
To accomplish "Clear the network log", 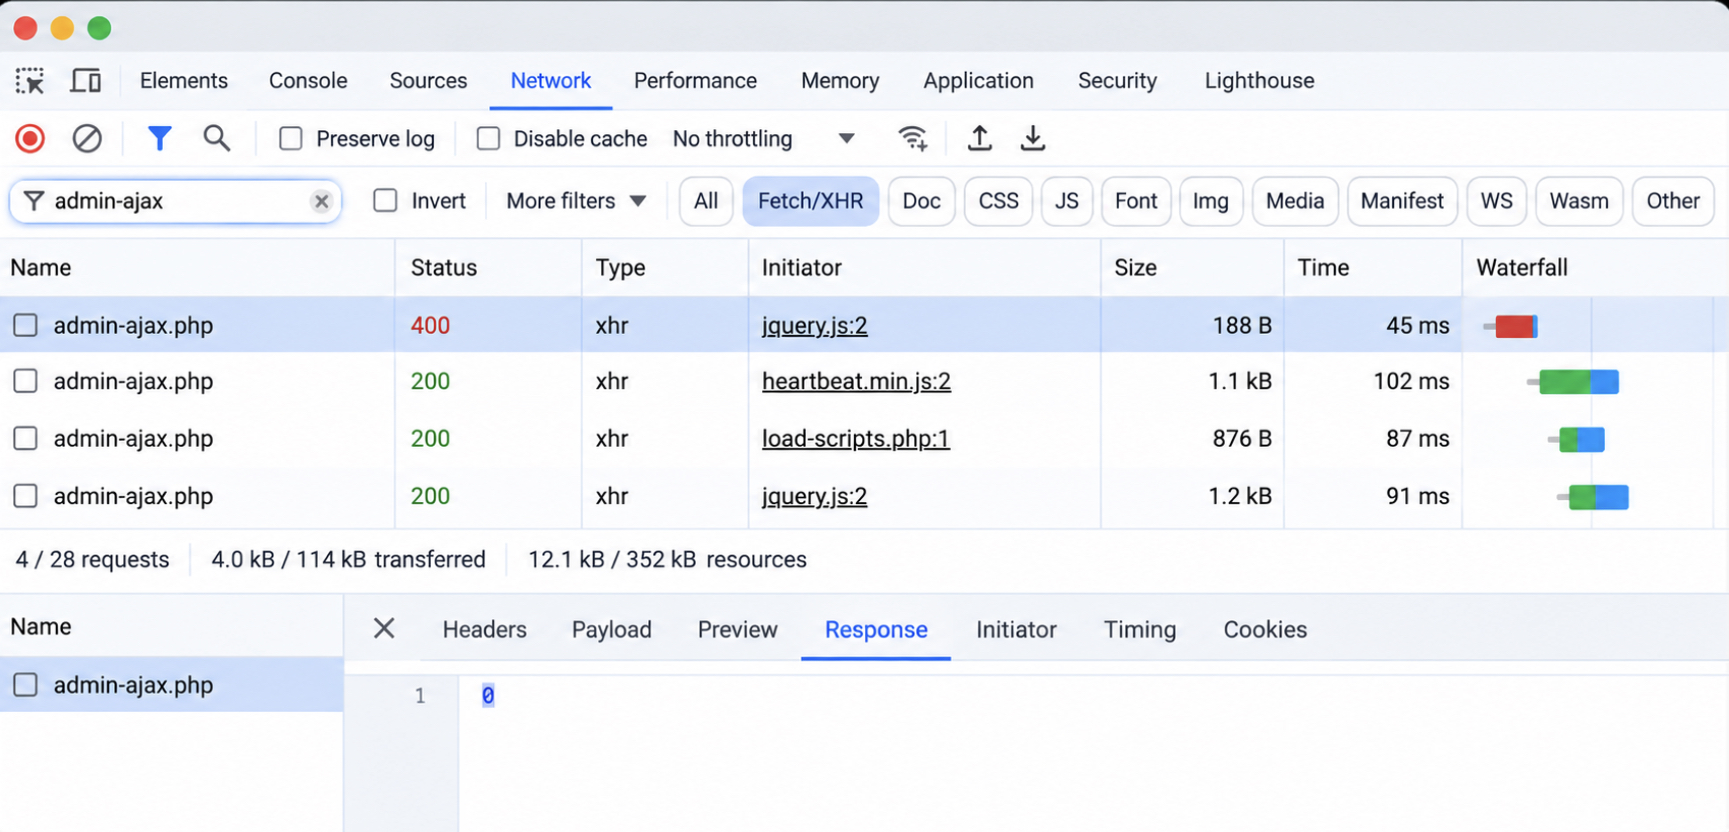I will click(87, 138).
